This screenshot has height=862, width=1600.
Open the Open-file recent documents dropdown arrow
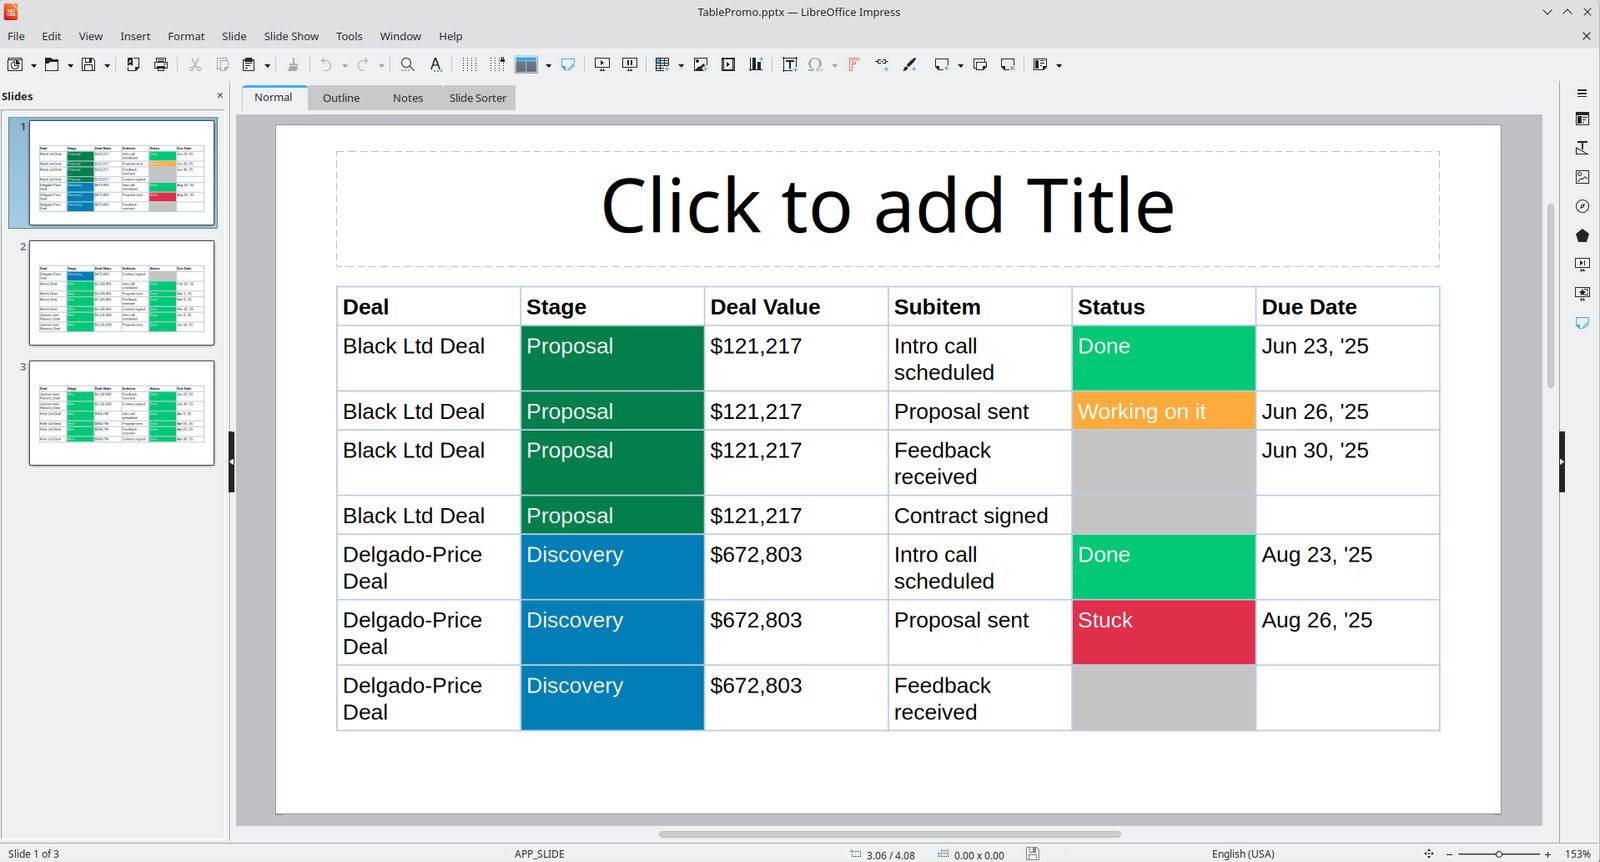coord(70,65)
